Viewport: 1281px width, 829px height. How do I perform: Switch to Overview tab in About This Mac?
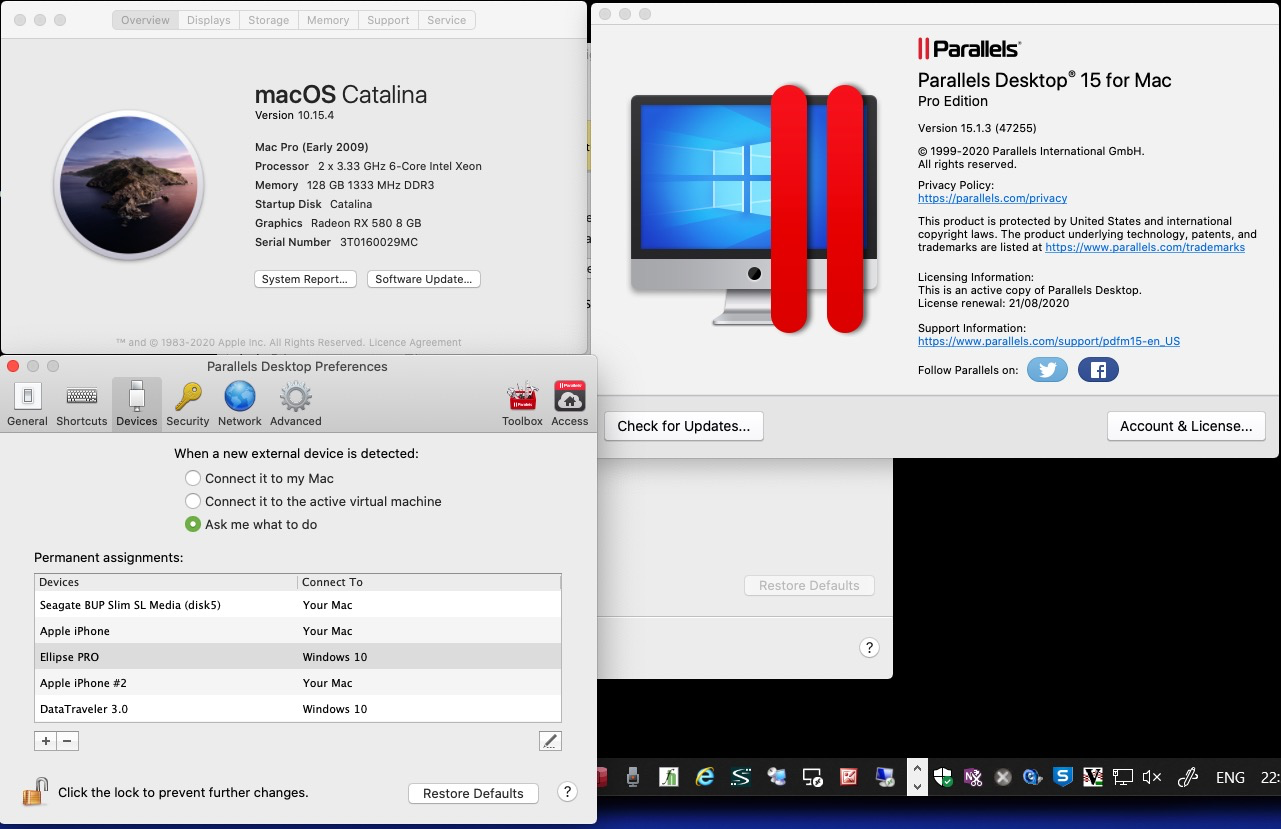tap(146, 20)
